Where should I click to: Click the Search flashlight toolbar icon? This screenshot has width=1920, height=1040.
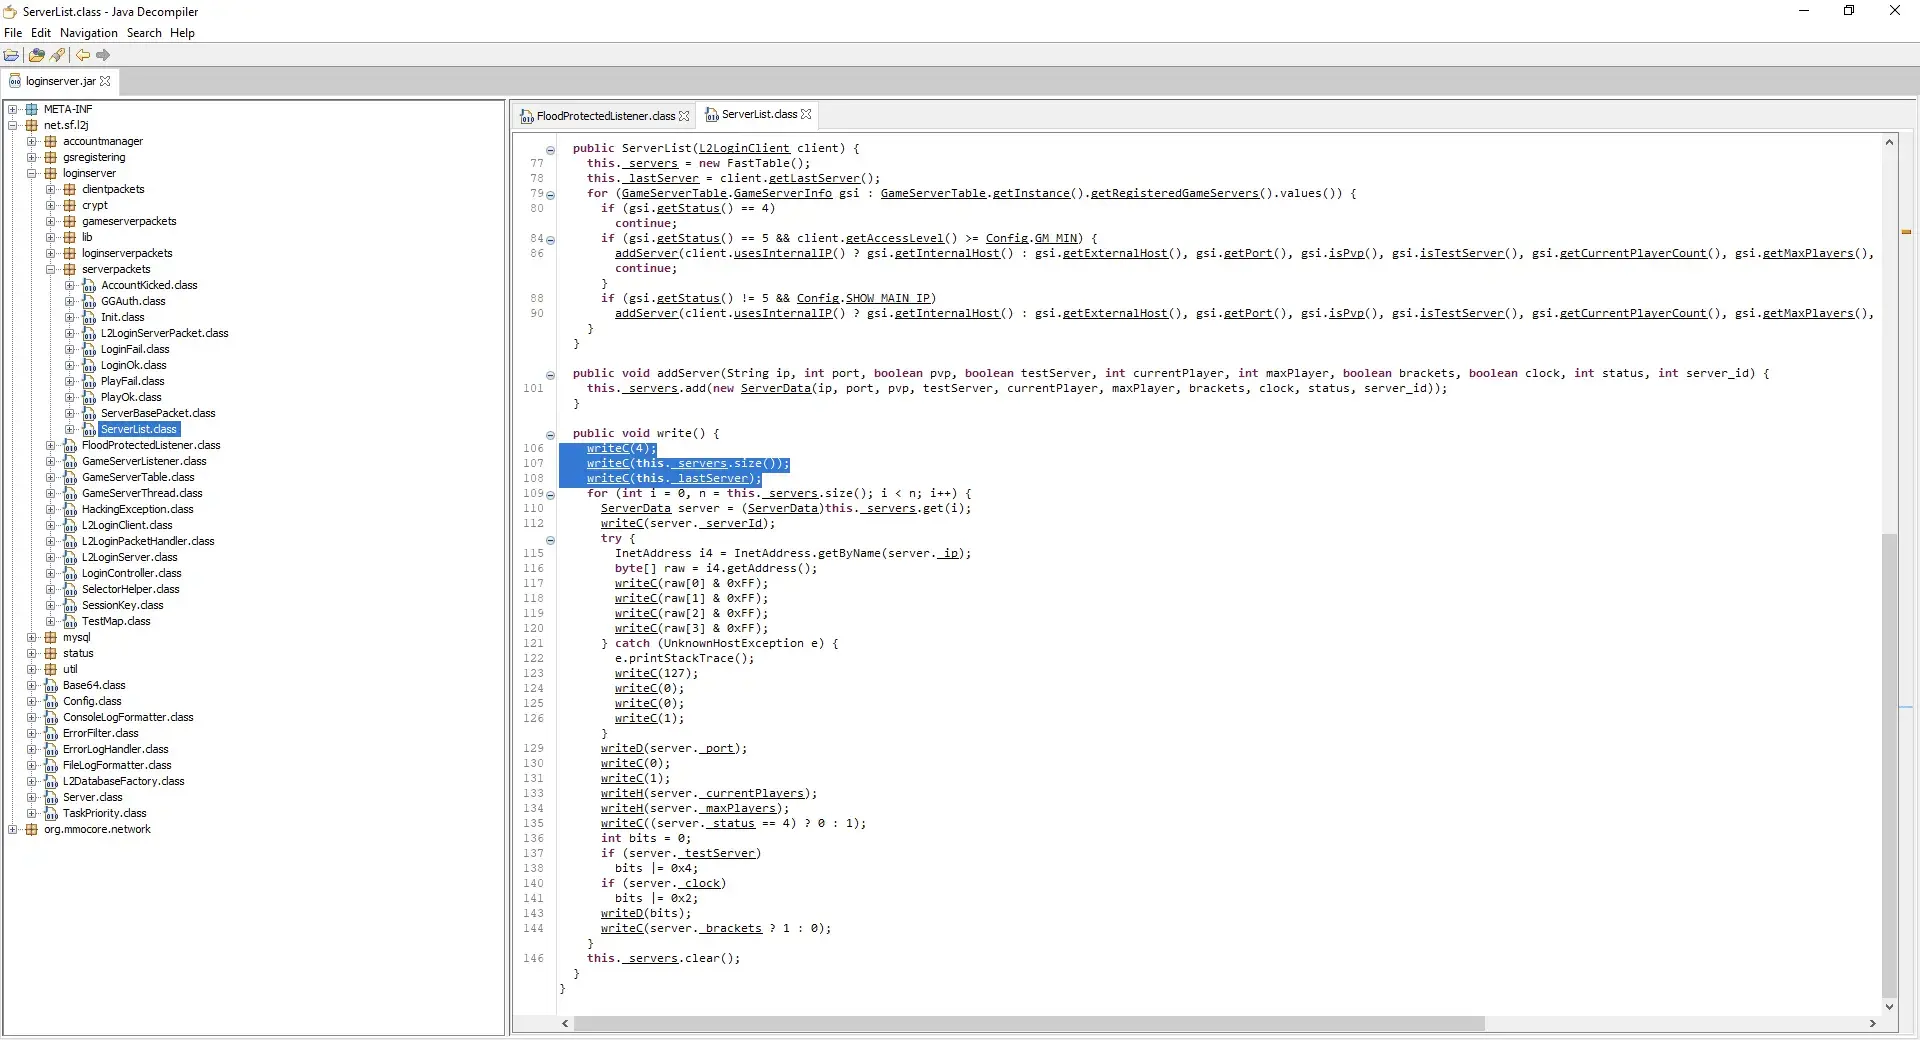(x=58, y=56)
